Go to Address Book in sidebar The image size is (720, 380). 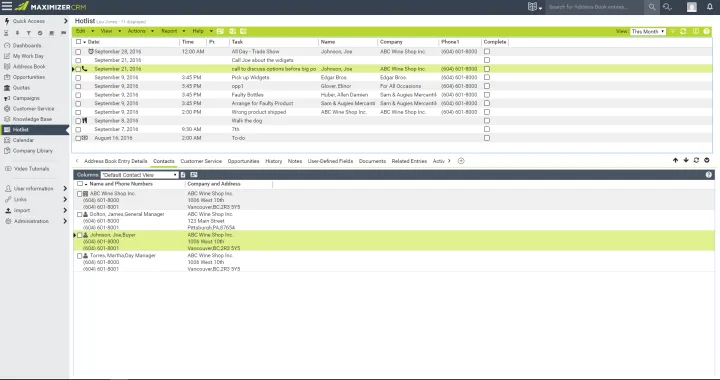click(x=29, y=67)
